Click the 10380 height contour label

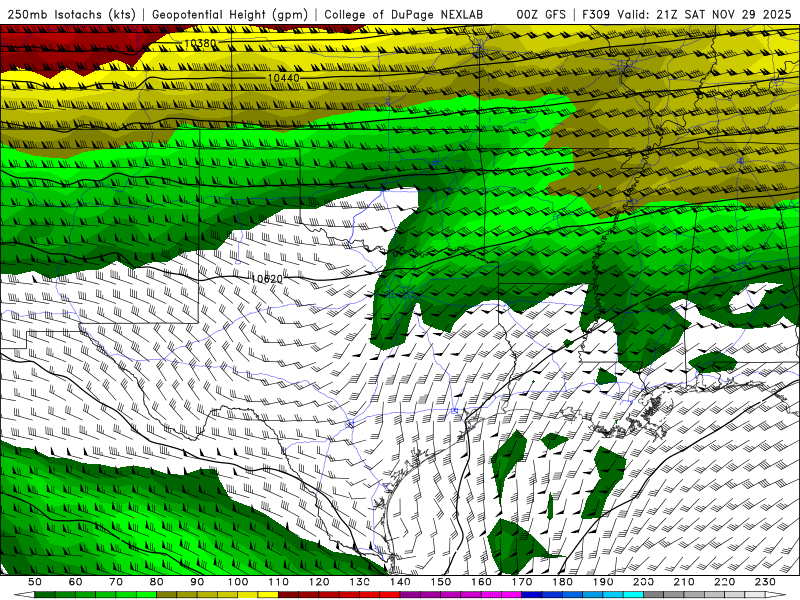tap(200, 43)
